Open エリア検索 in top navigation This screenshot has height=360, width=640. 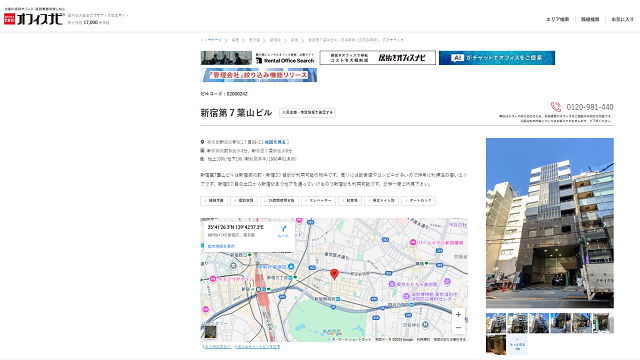[x=558, y=19]
